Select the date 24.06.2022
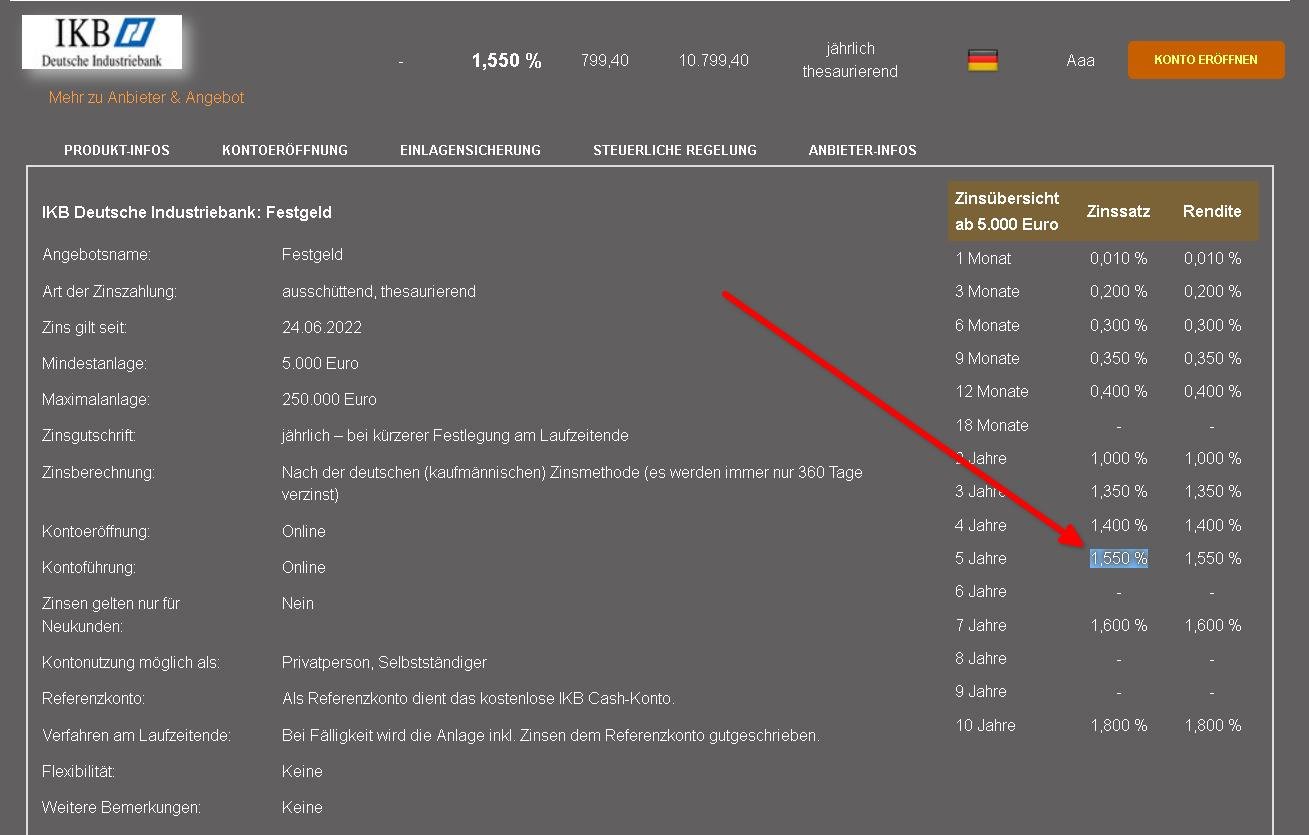The width and height of the screenshot is (1309, 835). [322, 328]
